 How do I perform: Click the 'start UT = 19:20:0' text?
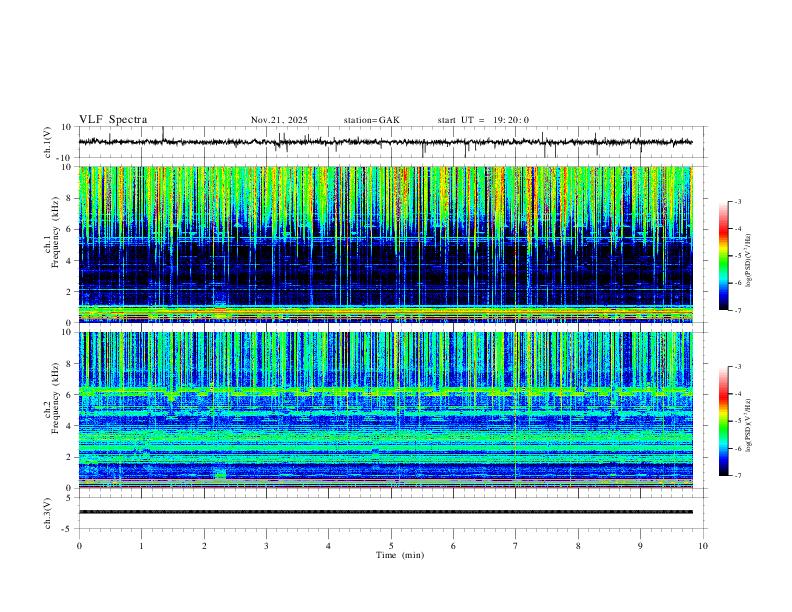click(483, 120)
